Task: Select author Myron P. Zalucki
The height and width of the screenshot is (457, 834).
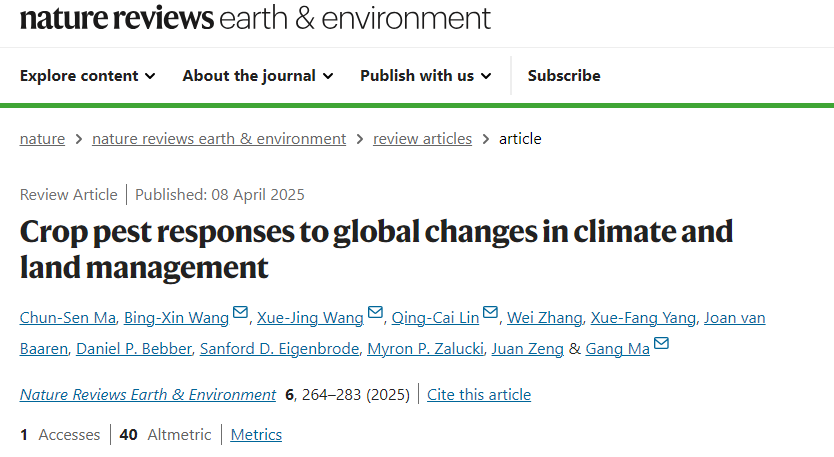Action: (x=428, y=349)
